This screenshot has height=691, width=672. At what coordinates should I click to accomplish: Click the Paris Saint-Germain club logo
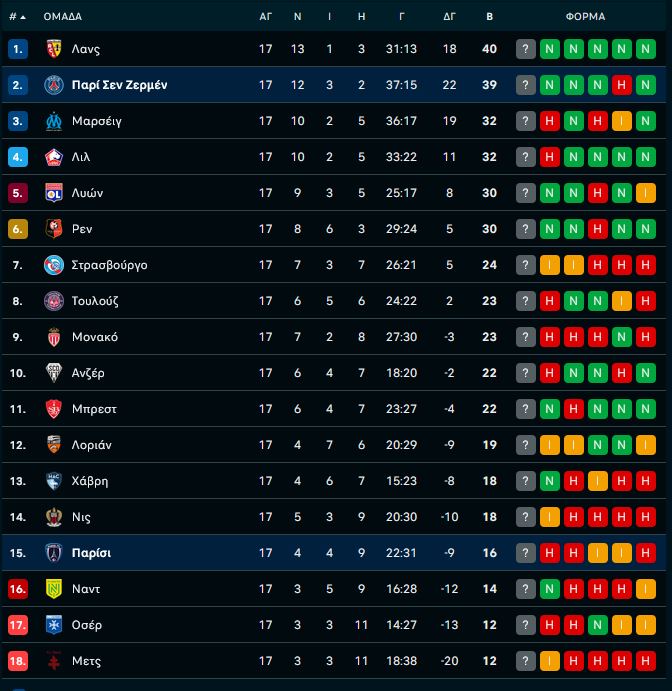54,85
